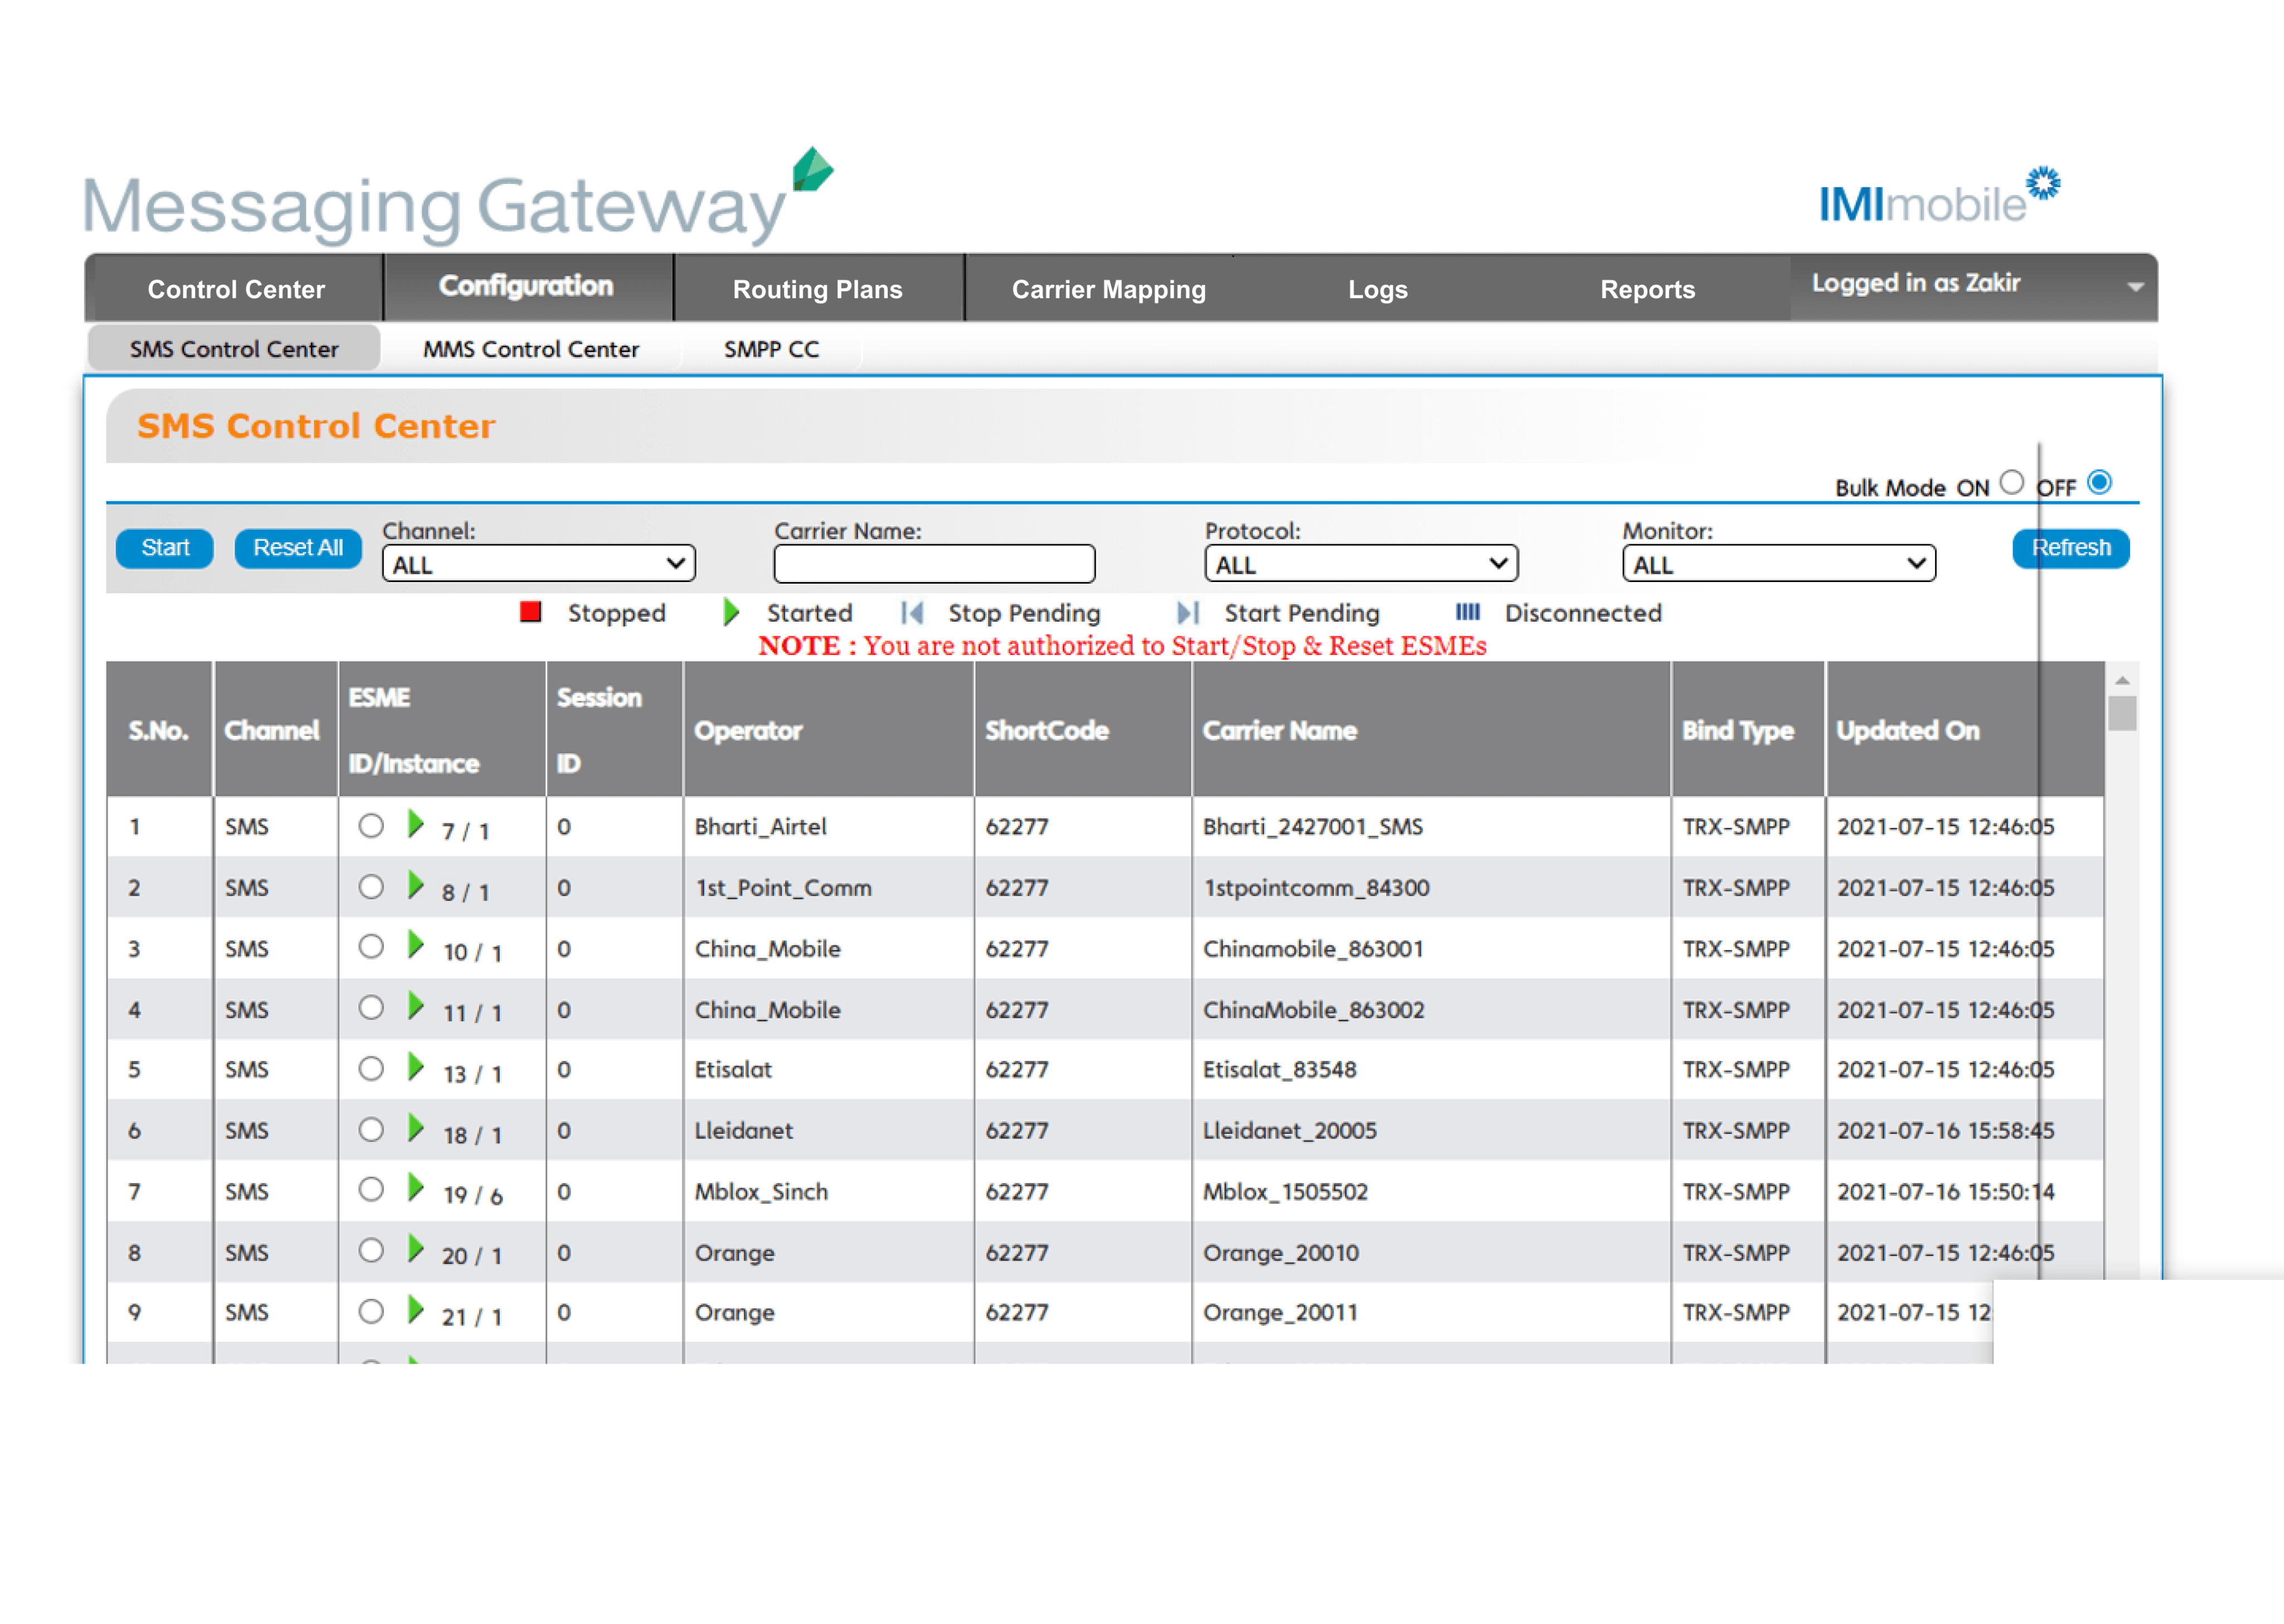2284x1624 pixels.
Task: Click the Refresh button
Action: pos(2070,548)
